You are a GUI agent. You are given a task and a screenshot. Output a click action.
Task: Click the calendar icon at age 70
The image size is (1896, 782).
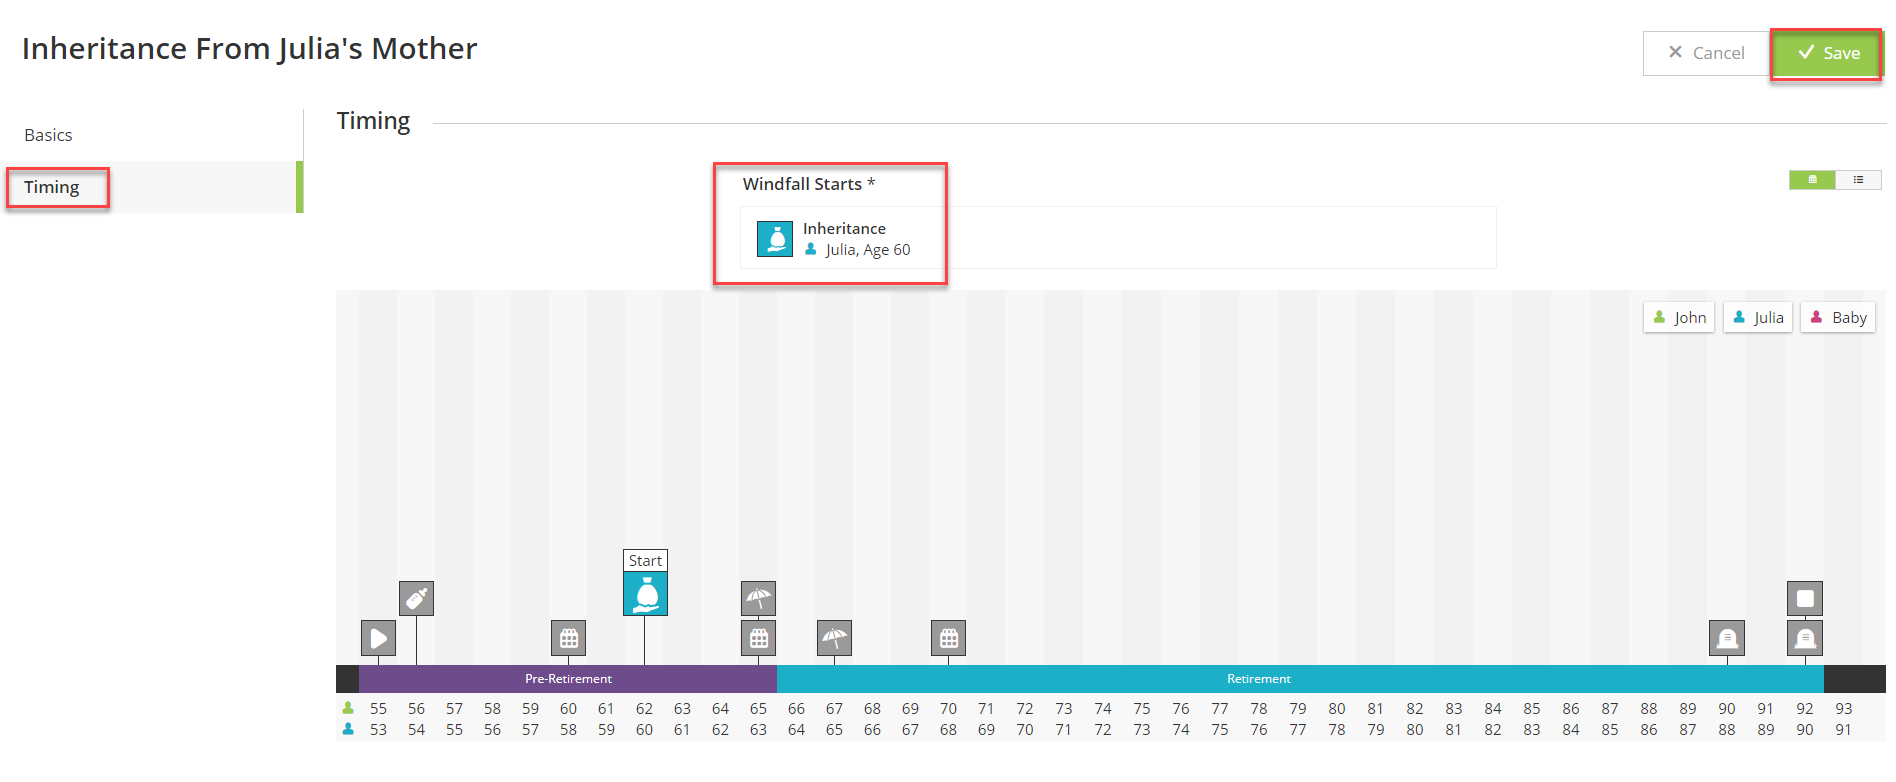click(x=948, y=638)
